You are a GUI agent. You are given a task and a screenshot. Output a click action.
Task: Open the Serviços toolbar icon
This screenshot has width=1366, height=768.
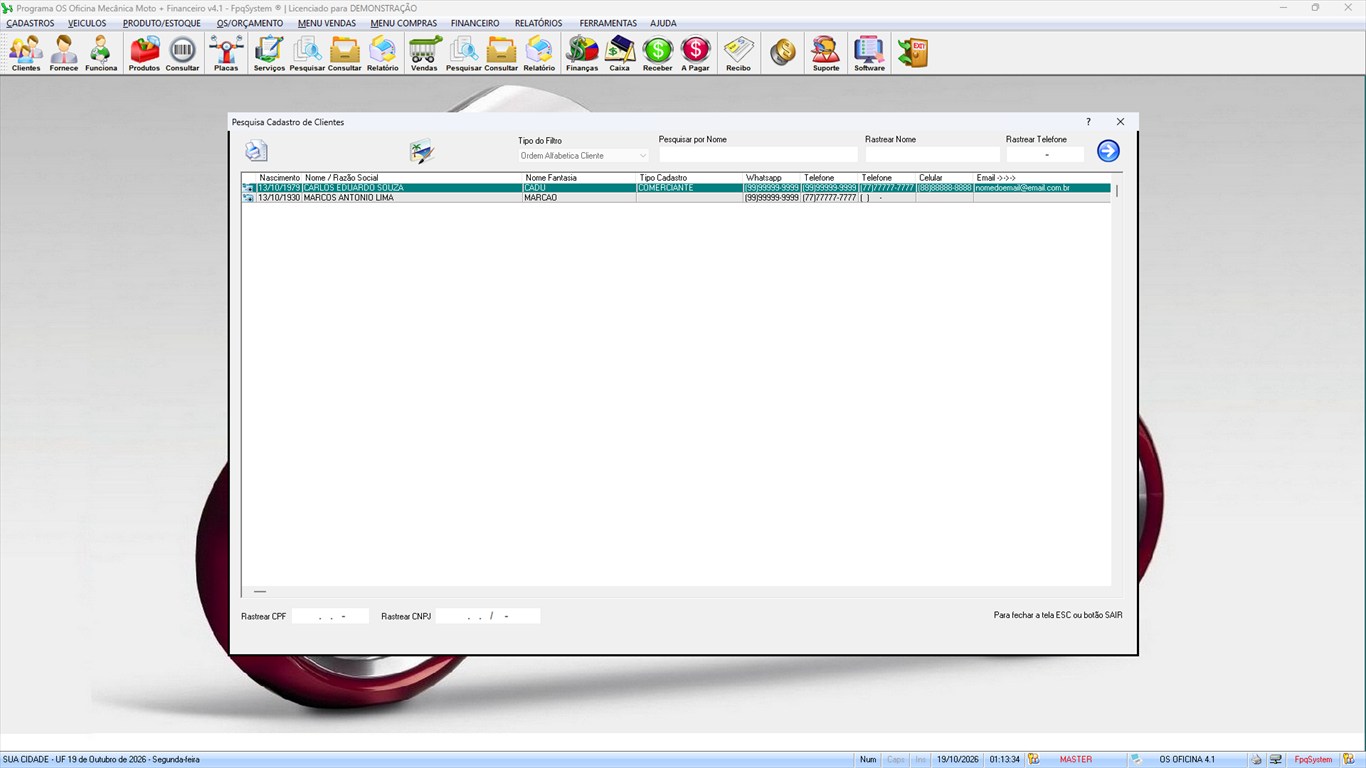[x=269, y=54]
